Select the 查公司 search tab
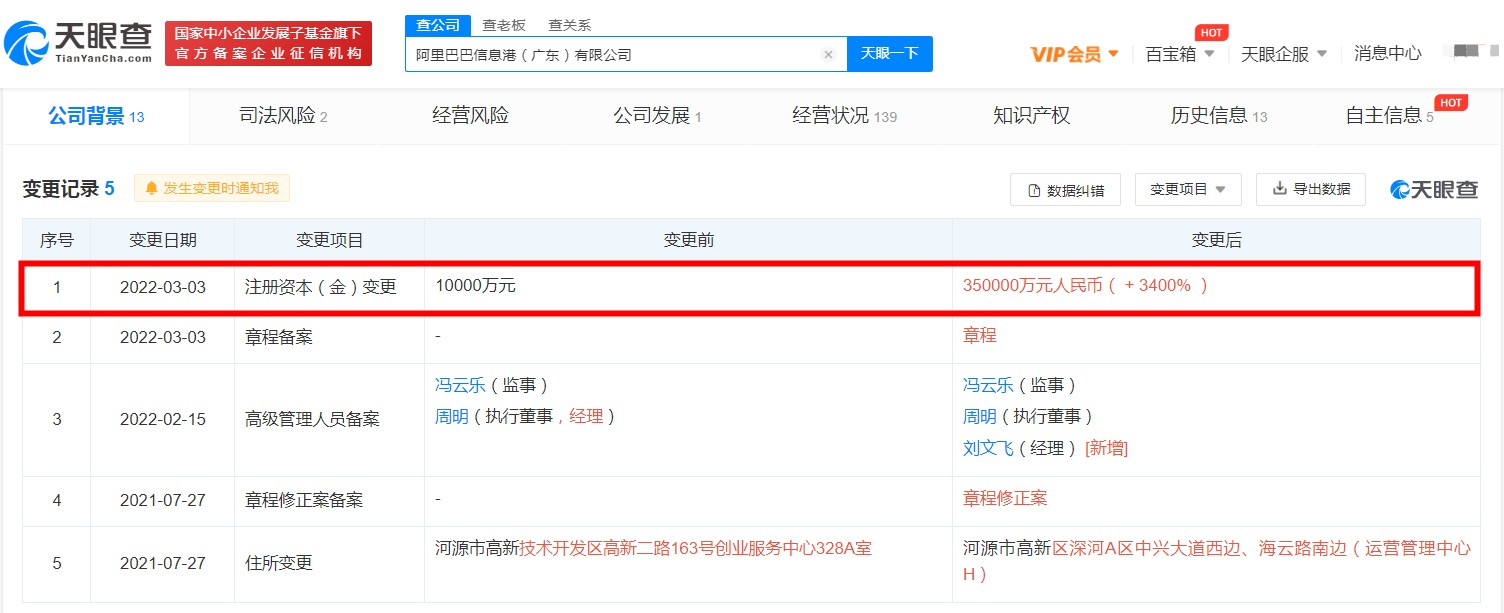 [x=437, y=25]
